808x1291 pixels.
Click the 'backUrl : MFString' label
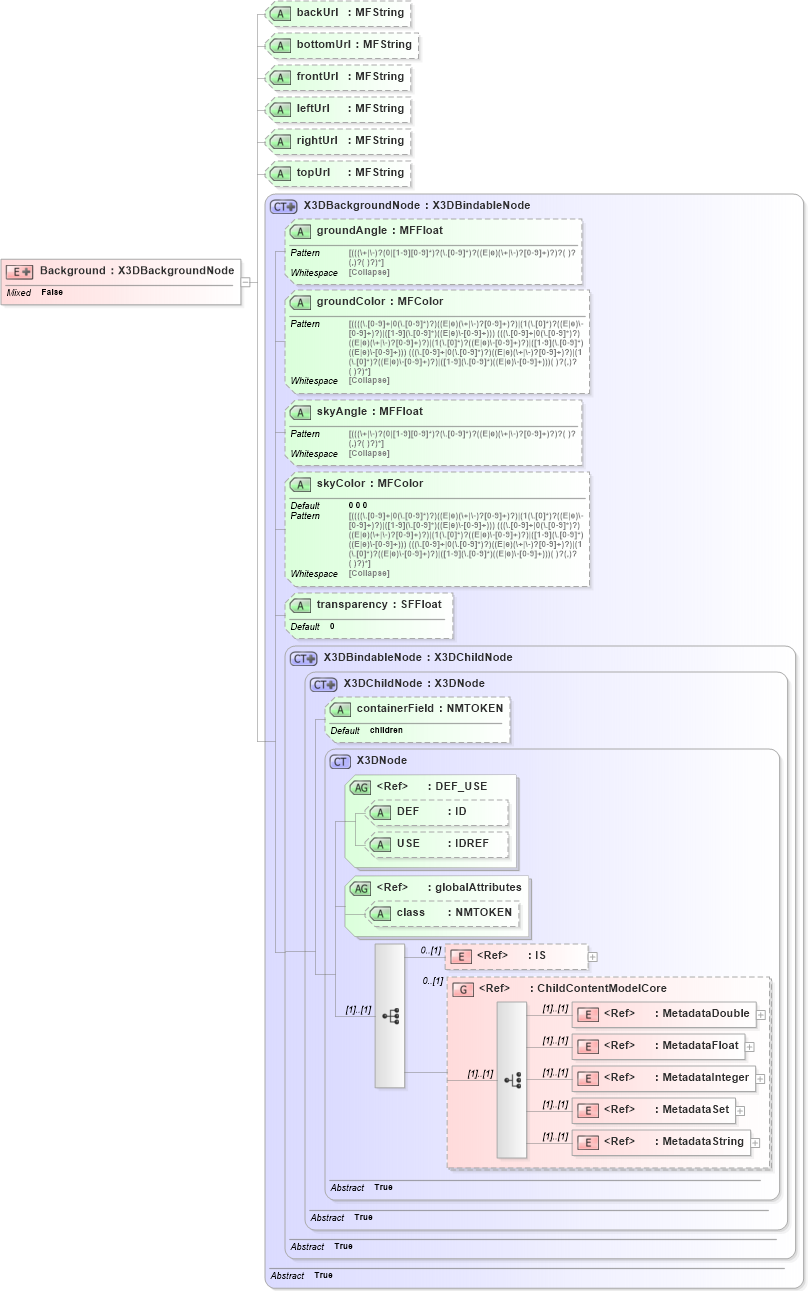pyautogui.click(x=350, y=13)
